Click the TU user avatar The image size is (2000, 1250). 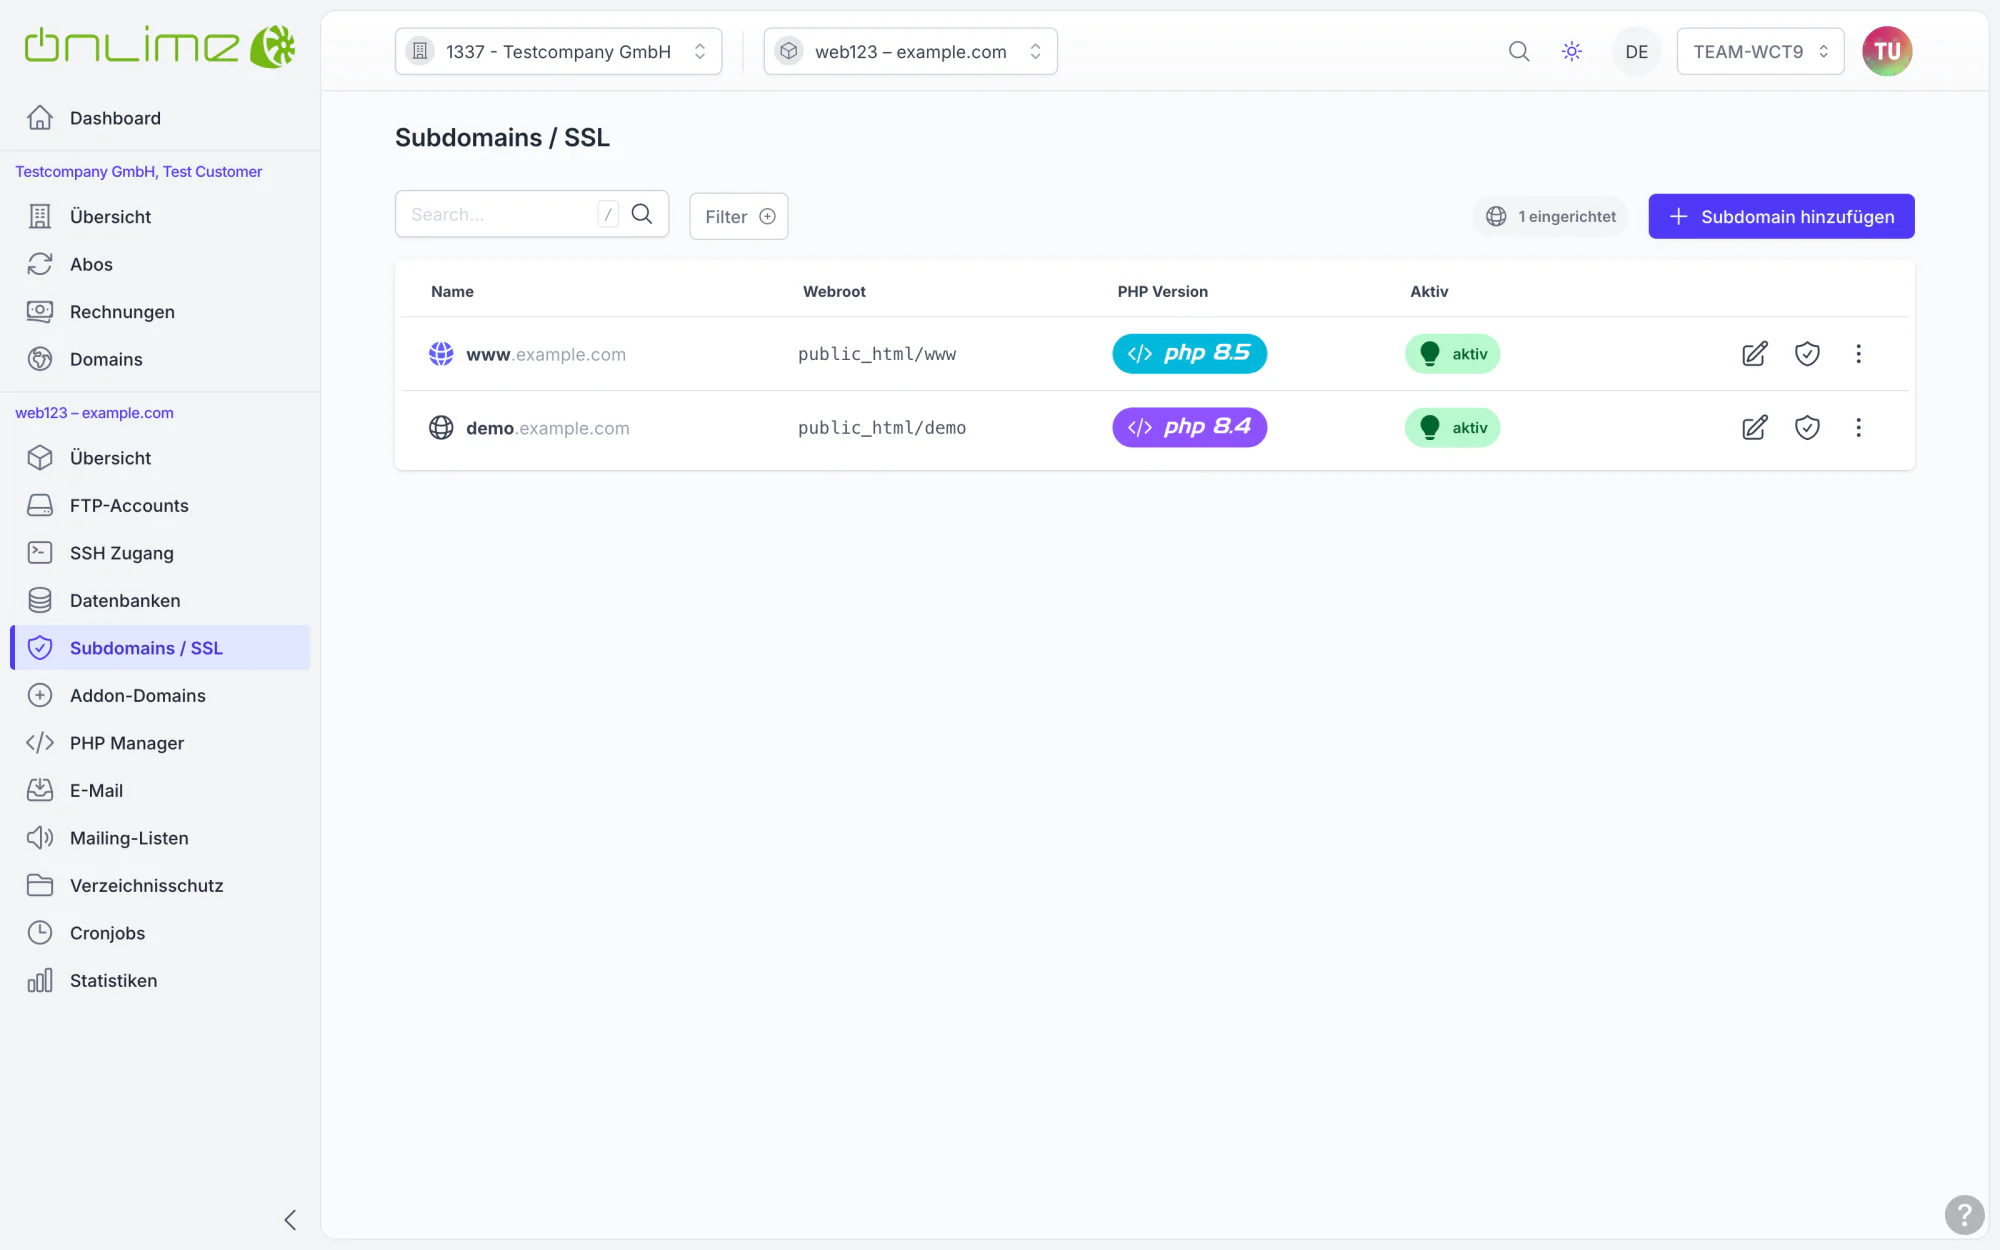coord(1886,51)
